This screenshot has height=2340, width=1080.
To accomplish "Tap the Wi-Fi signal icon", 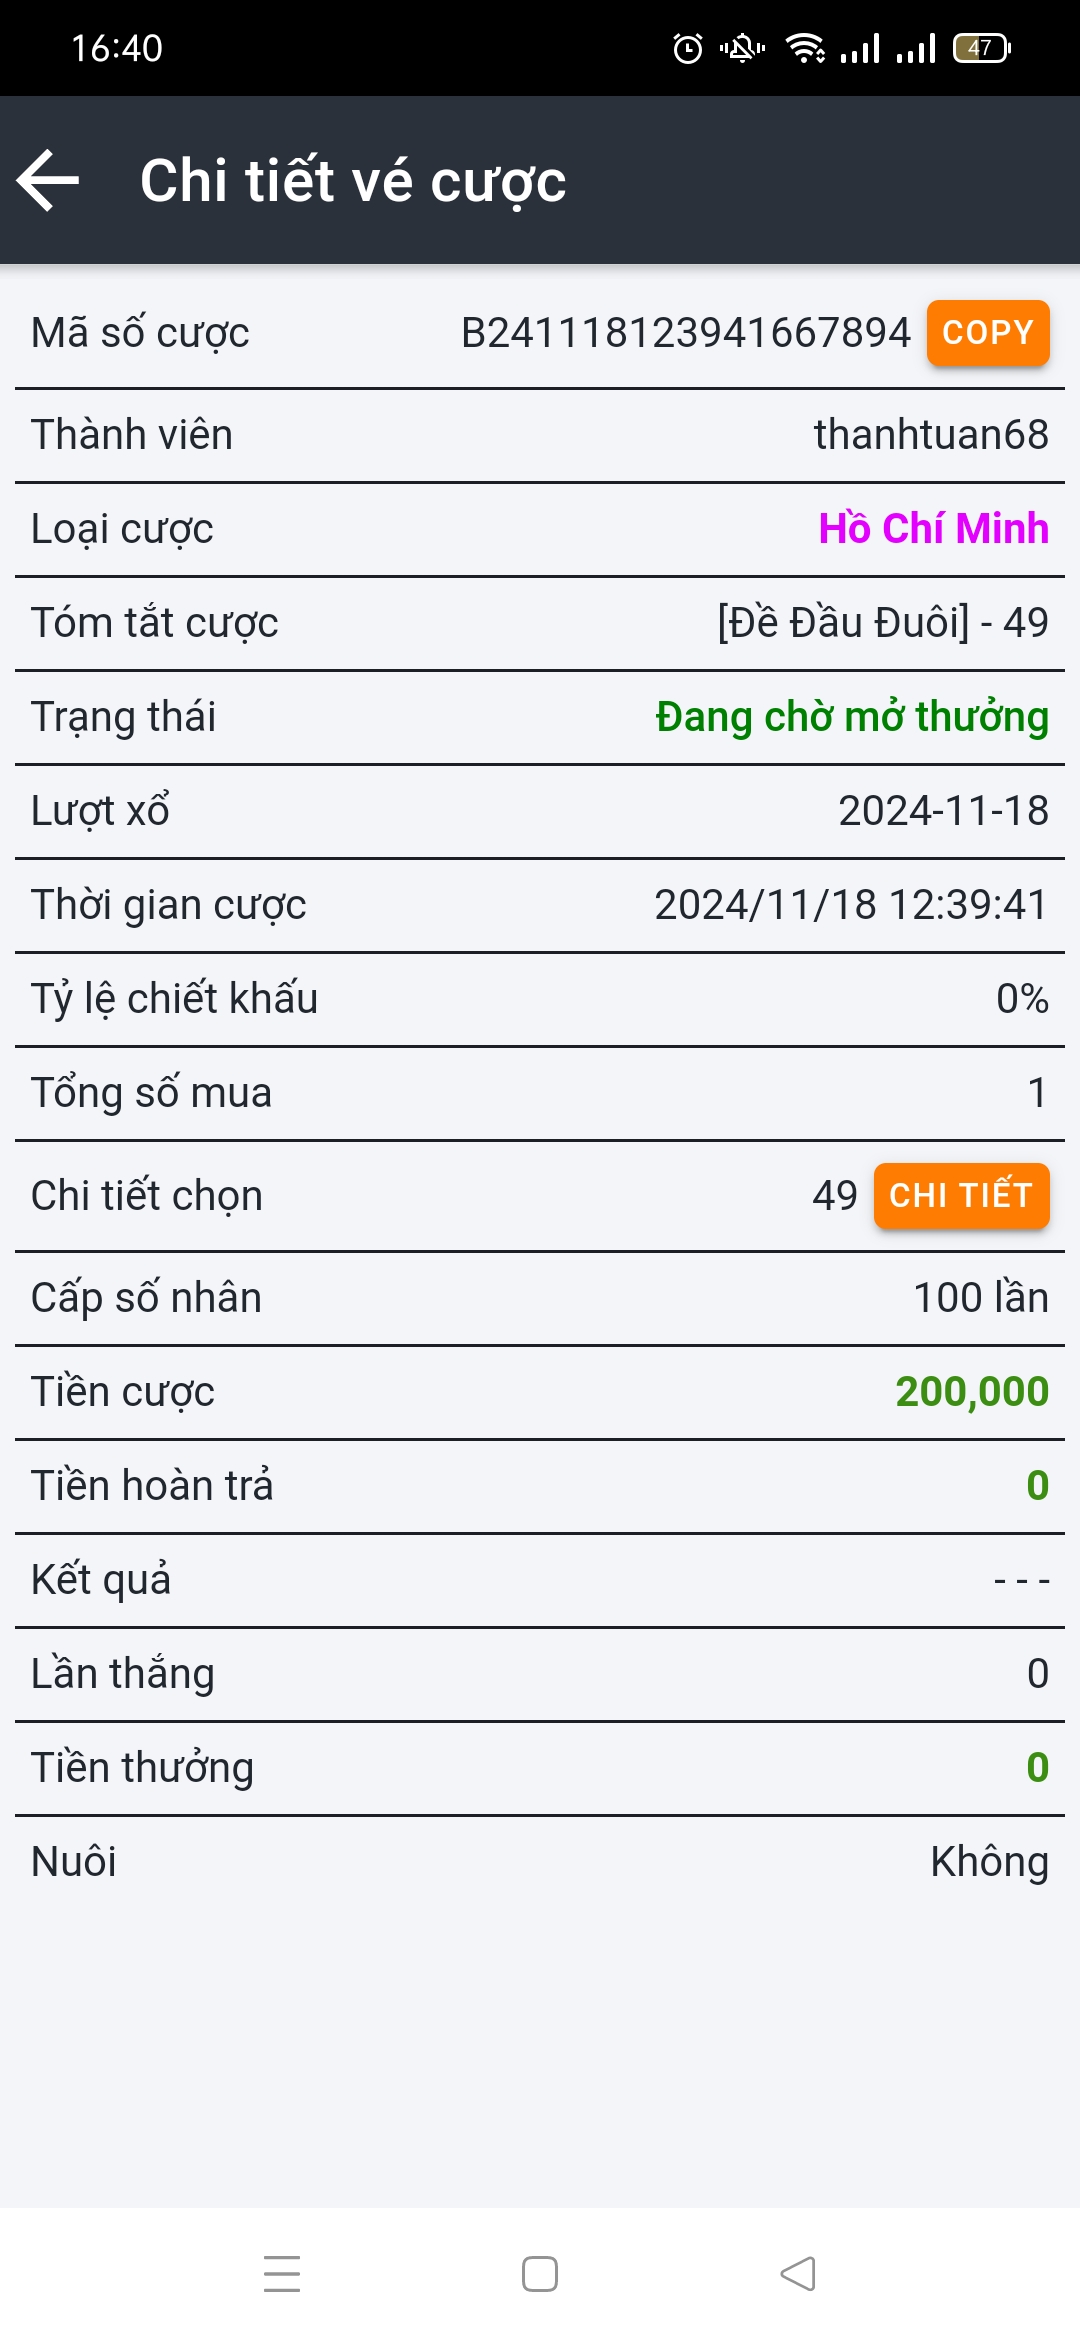I will [805, 48].
